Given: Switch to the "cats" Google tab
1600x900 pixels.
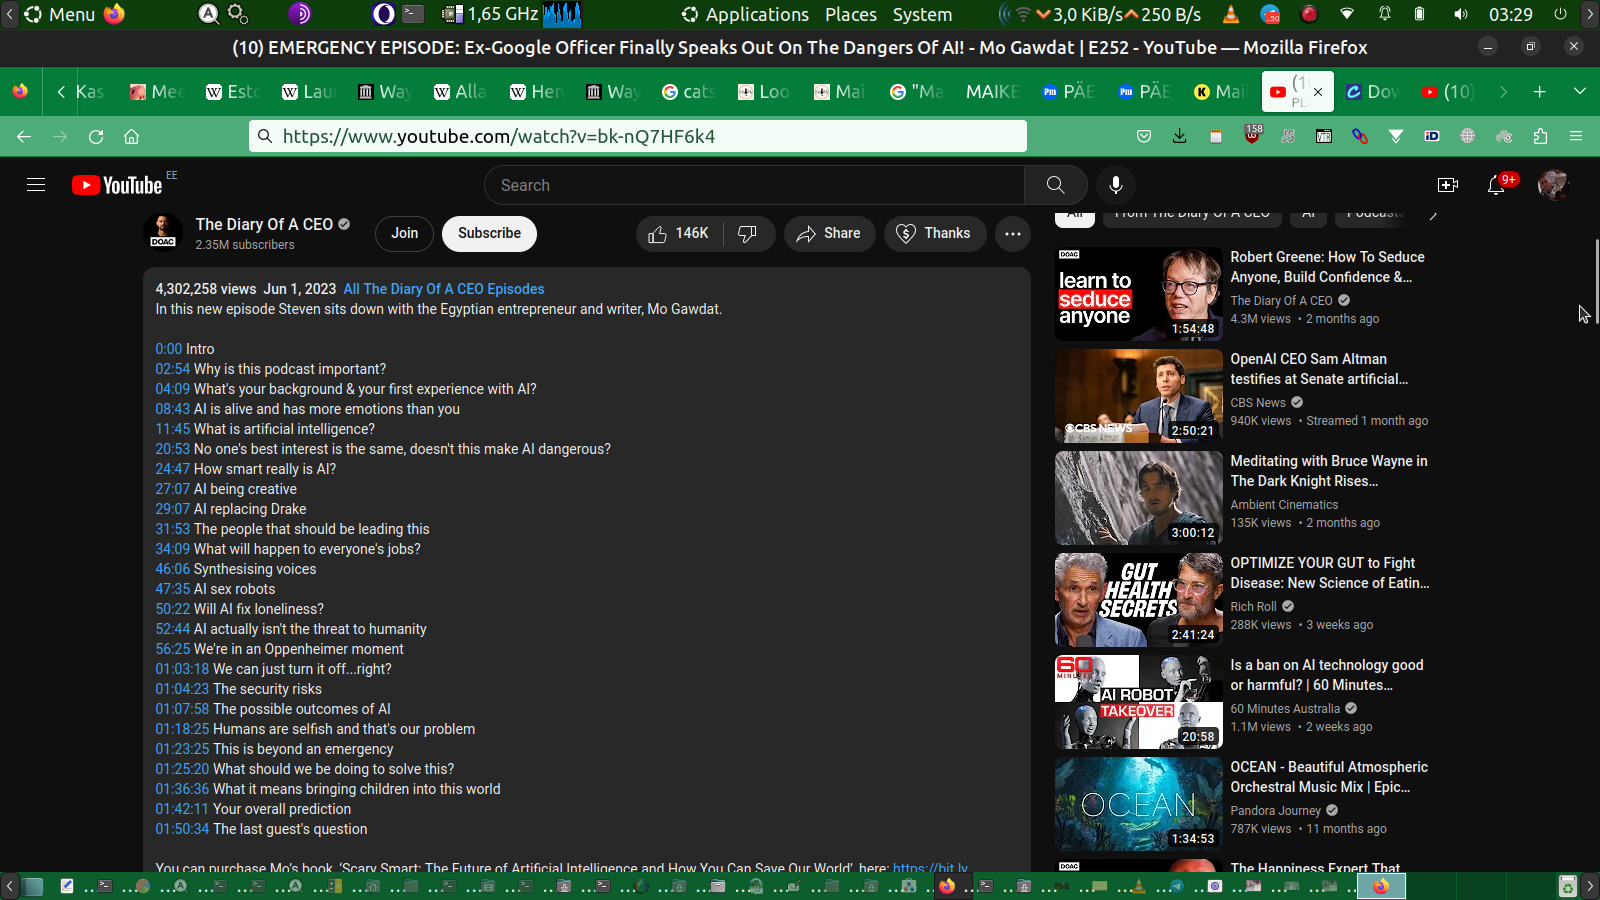Looking at the screenshot, I should click(x=689, y=91).
